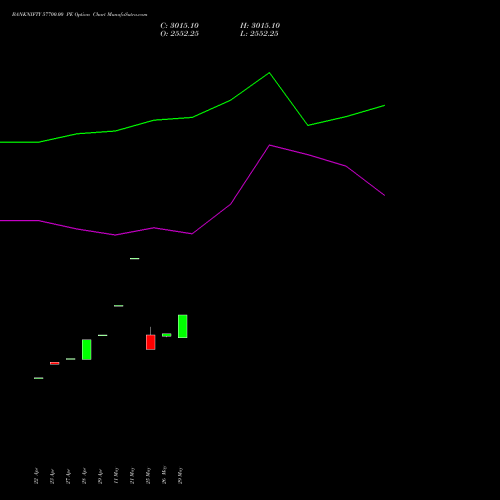Select the tall green candle for 29 May
This screenshot has height=500, width=500.
pyautogui.click(x=183, y=326)
